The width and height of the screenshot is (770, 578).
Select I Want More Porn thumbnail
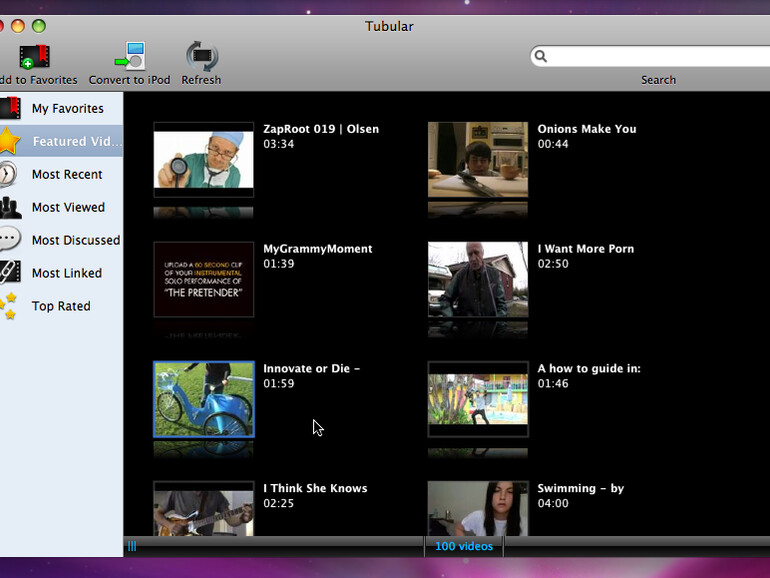click(478, 279)
